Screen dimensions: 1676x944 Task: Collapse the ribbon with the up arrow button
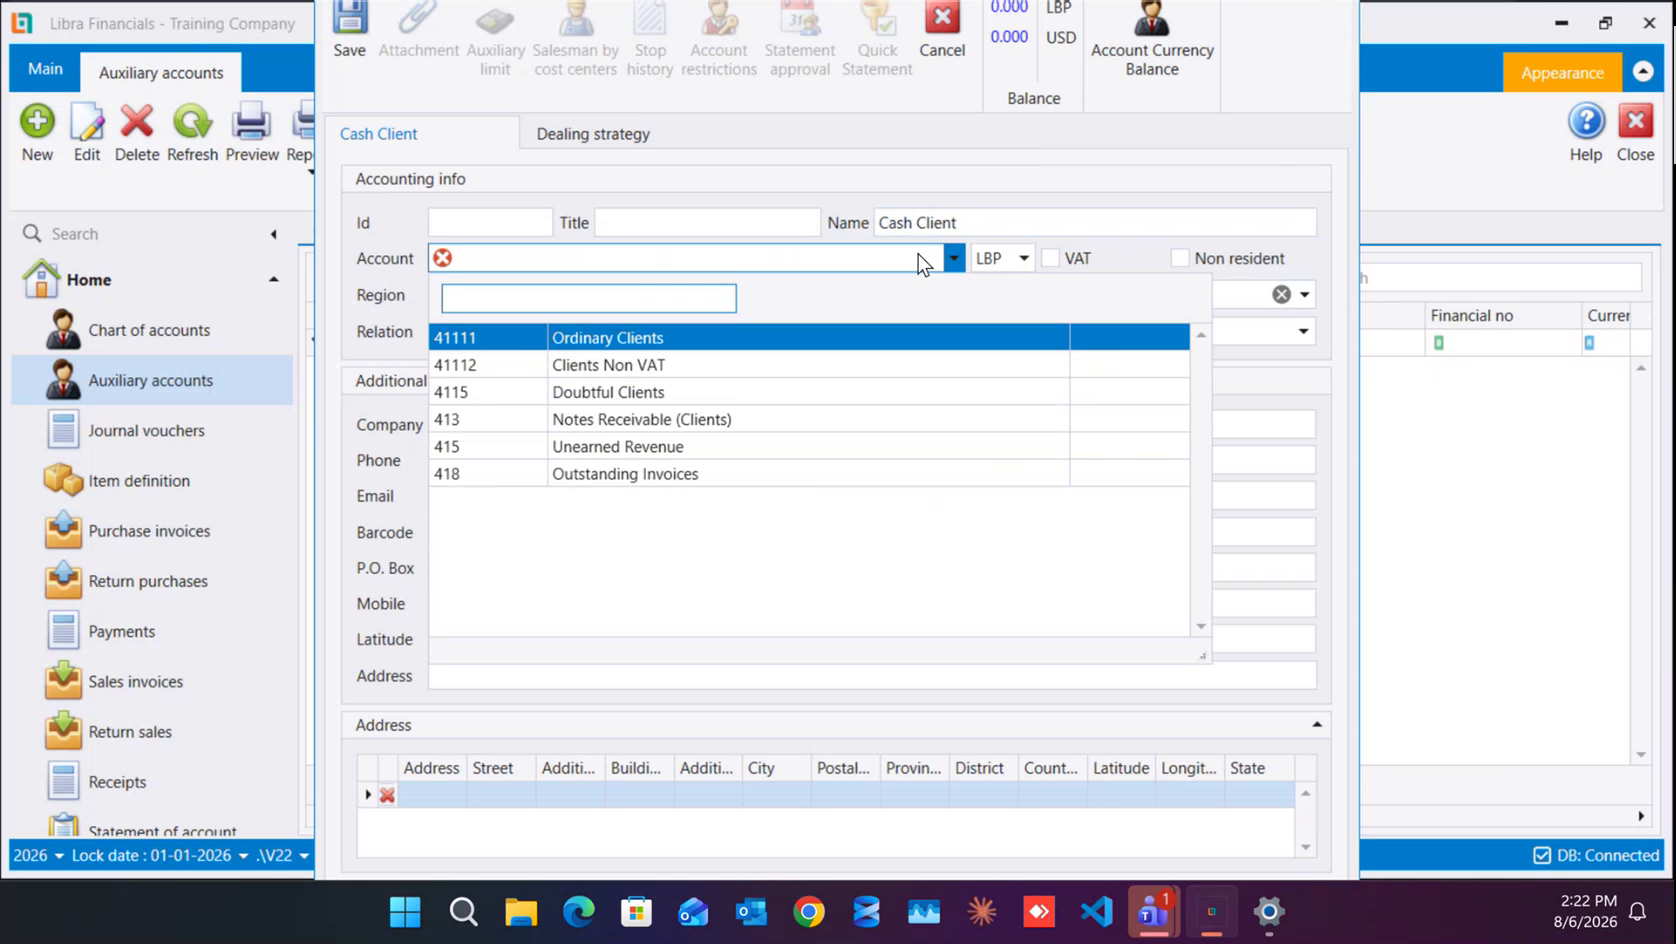[1643, 72]
